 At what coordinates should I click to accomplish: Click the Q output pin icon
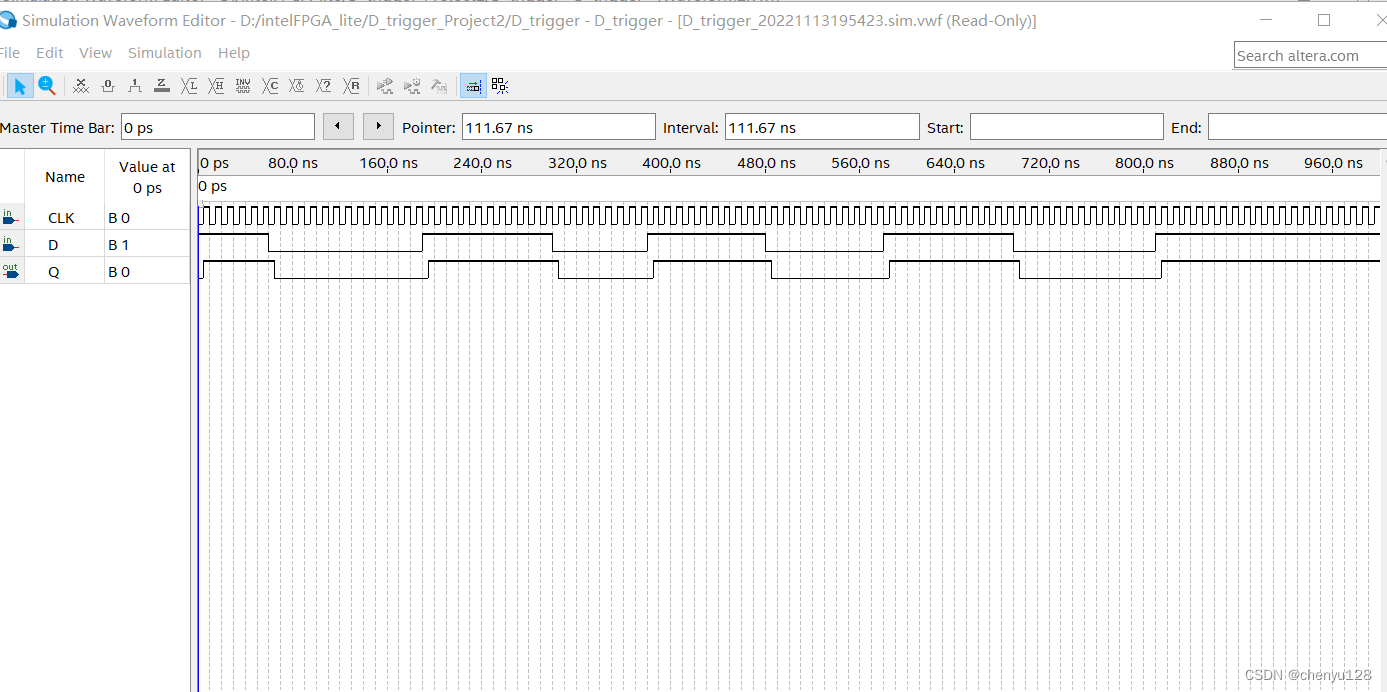coord(10,270)
